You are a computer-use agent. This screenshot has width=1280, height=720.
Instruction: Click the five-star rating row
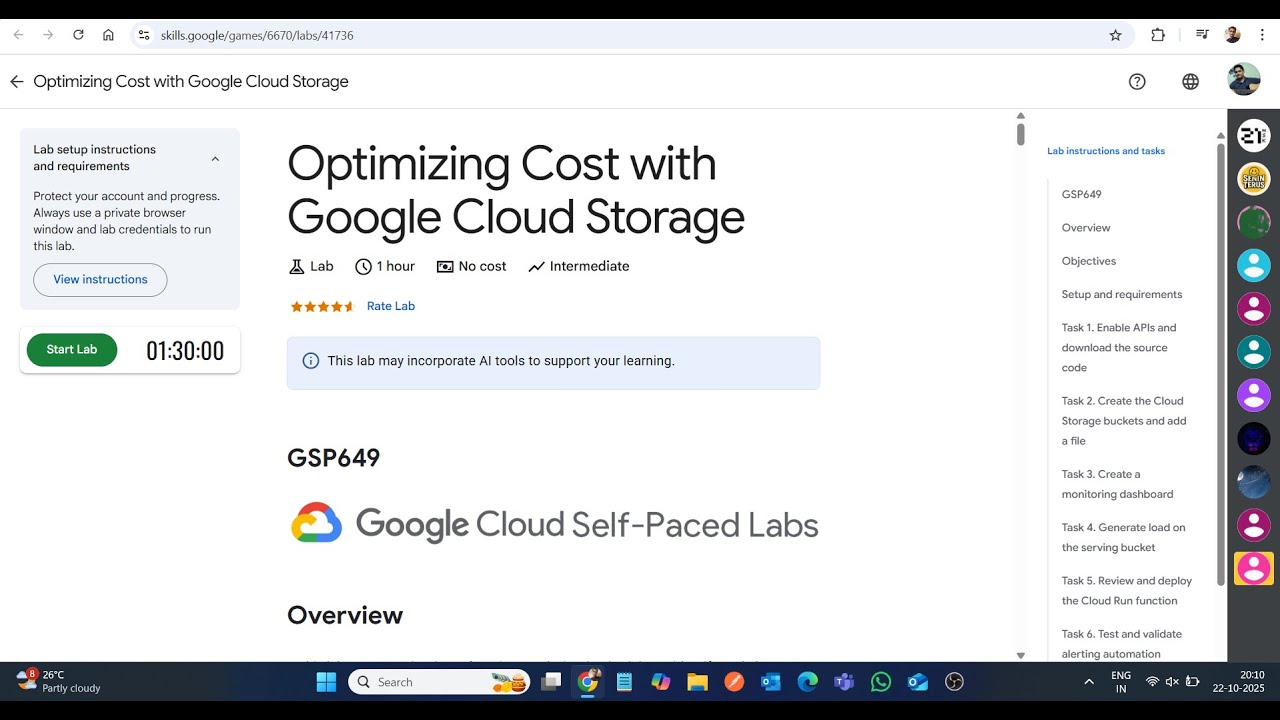[x=322, y=307]
